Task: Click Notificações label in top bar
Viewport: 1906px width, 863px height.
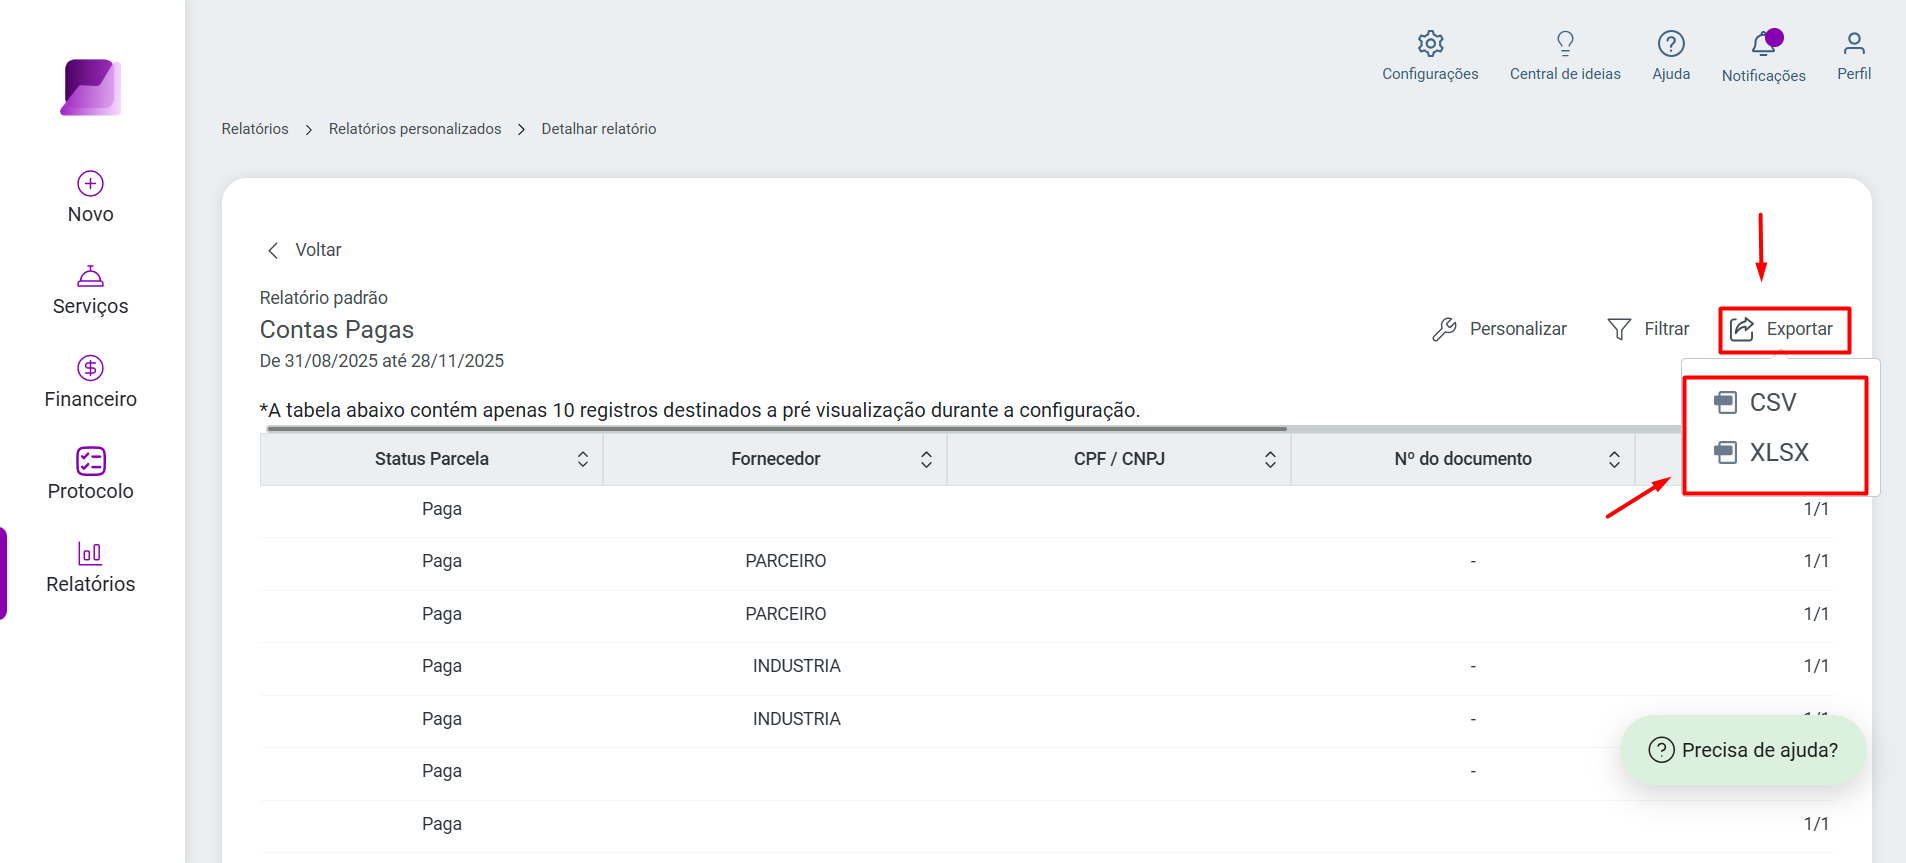Action: click(1764, 76)
